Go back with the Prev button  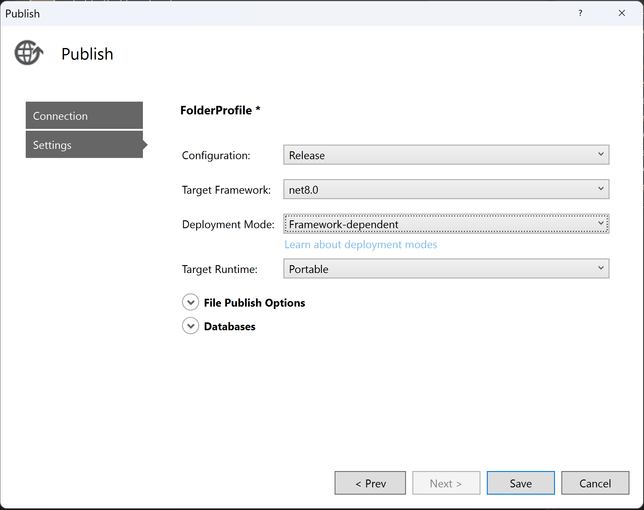click(x=370, y=483)
